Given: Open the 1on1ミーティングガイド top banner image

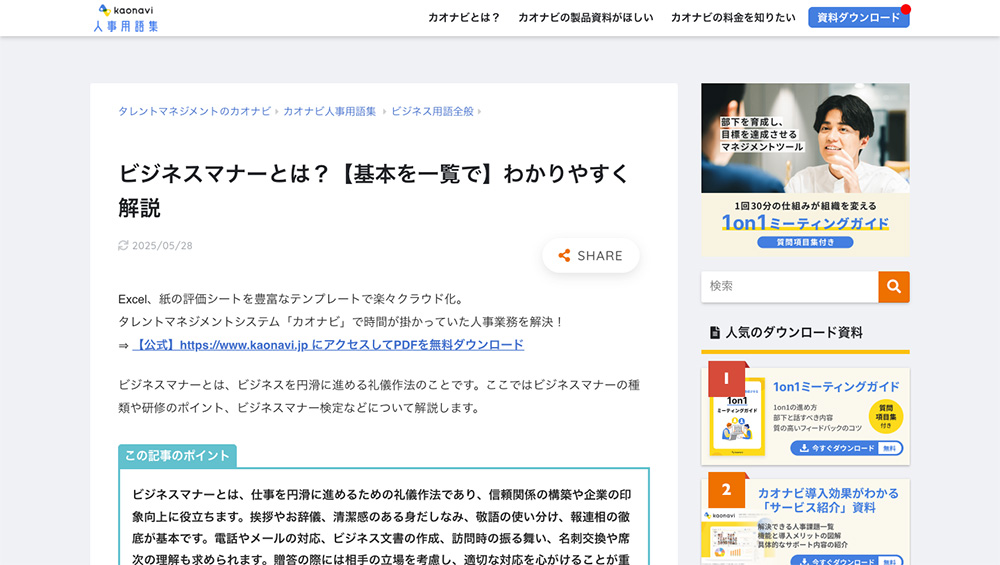Looking at the screenshot, I should click(805, 170).
